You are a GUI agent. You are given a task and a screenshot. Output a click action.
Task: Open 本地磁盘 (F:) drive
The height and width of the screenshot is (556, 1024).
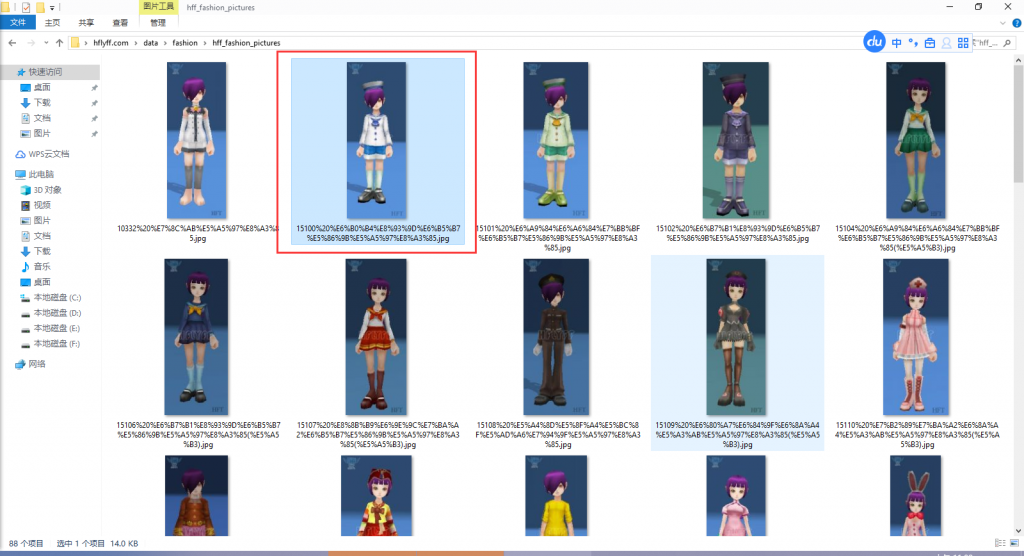click(x=57, y=344)
